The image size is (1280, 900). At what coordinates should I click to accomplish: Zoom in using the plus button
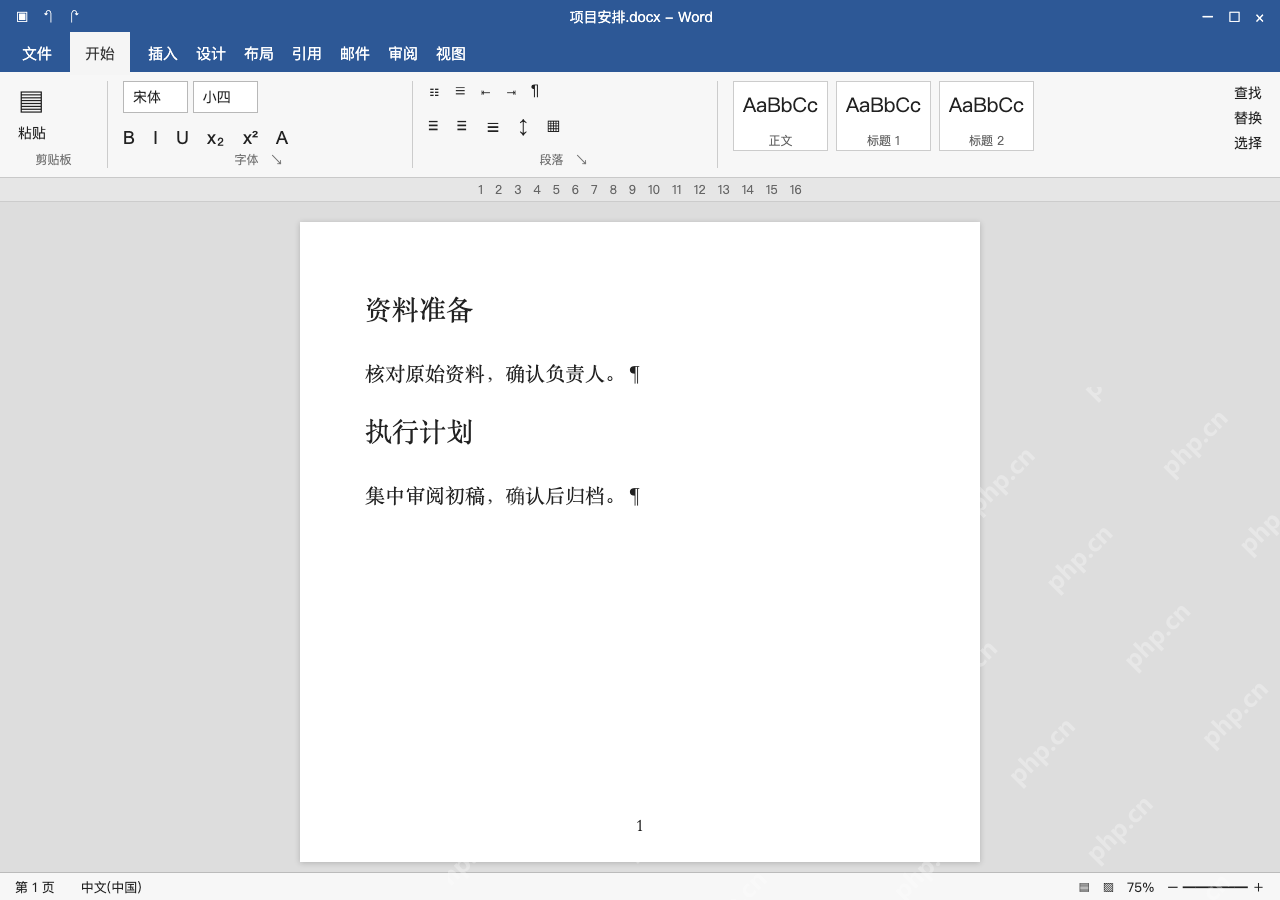(x=1258, y=887)
